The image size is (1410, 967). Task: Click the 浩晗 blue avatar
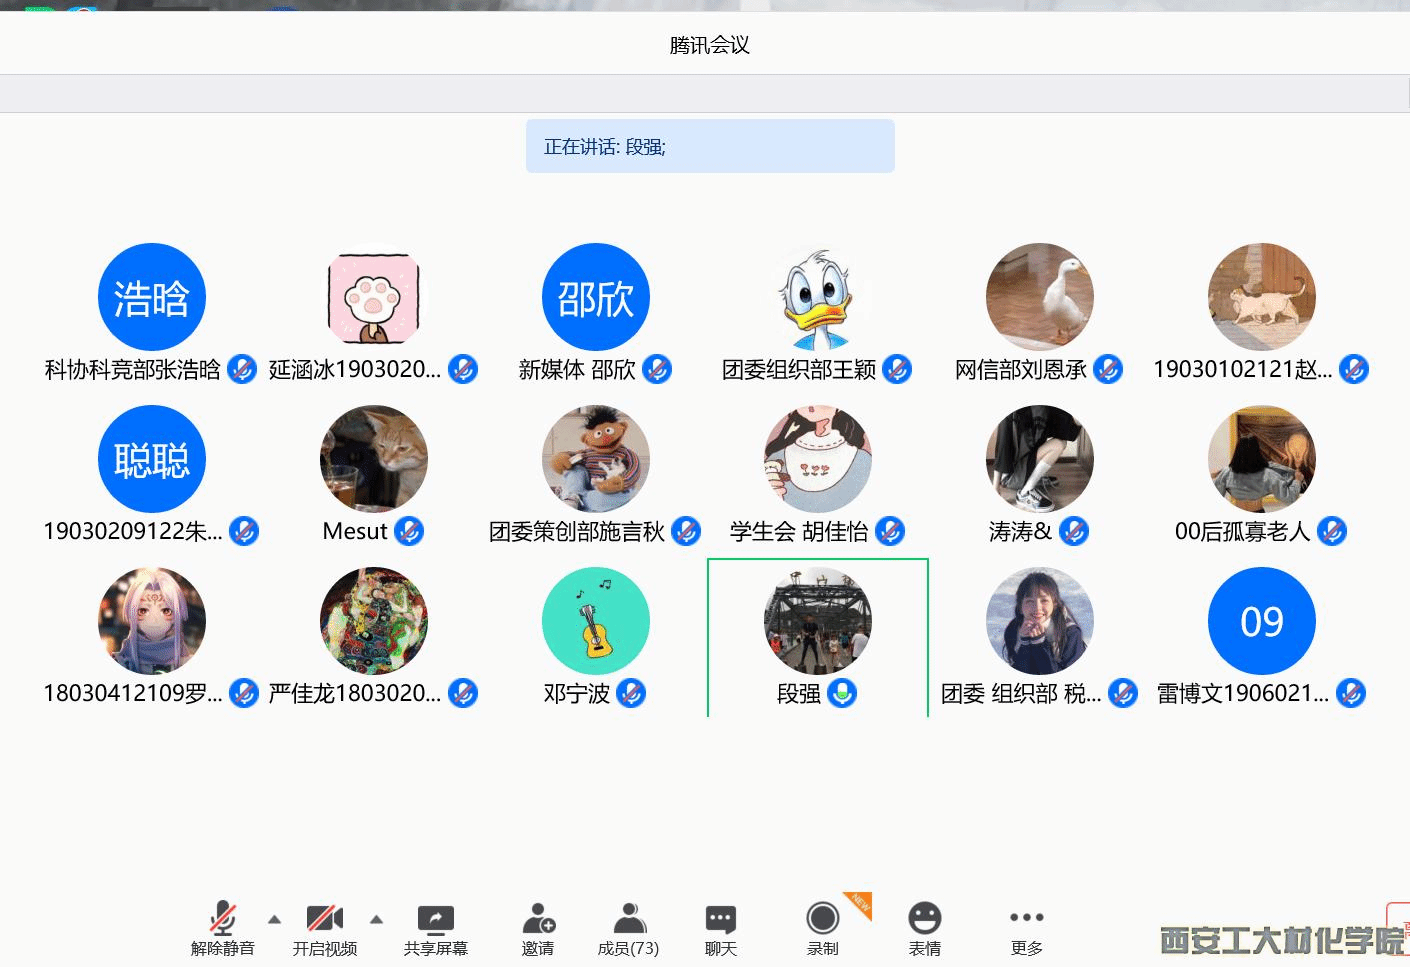point(152,297)
